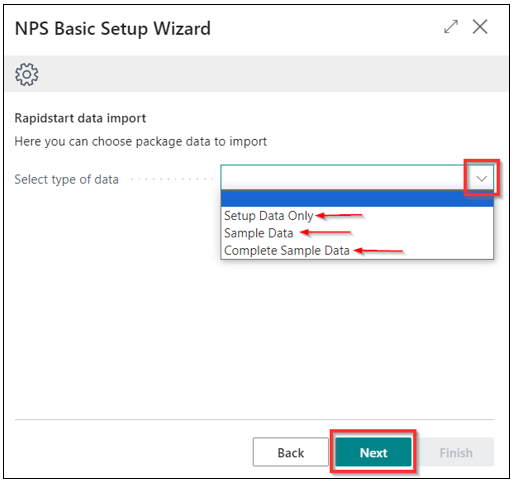Click the red arrow beside Complete Sample Data
This screenshot has height=483, width=516.
tap(378, 250)
